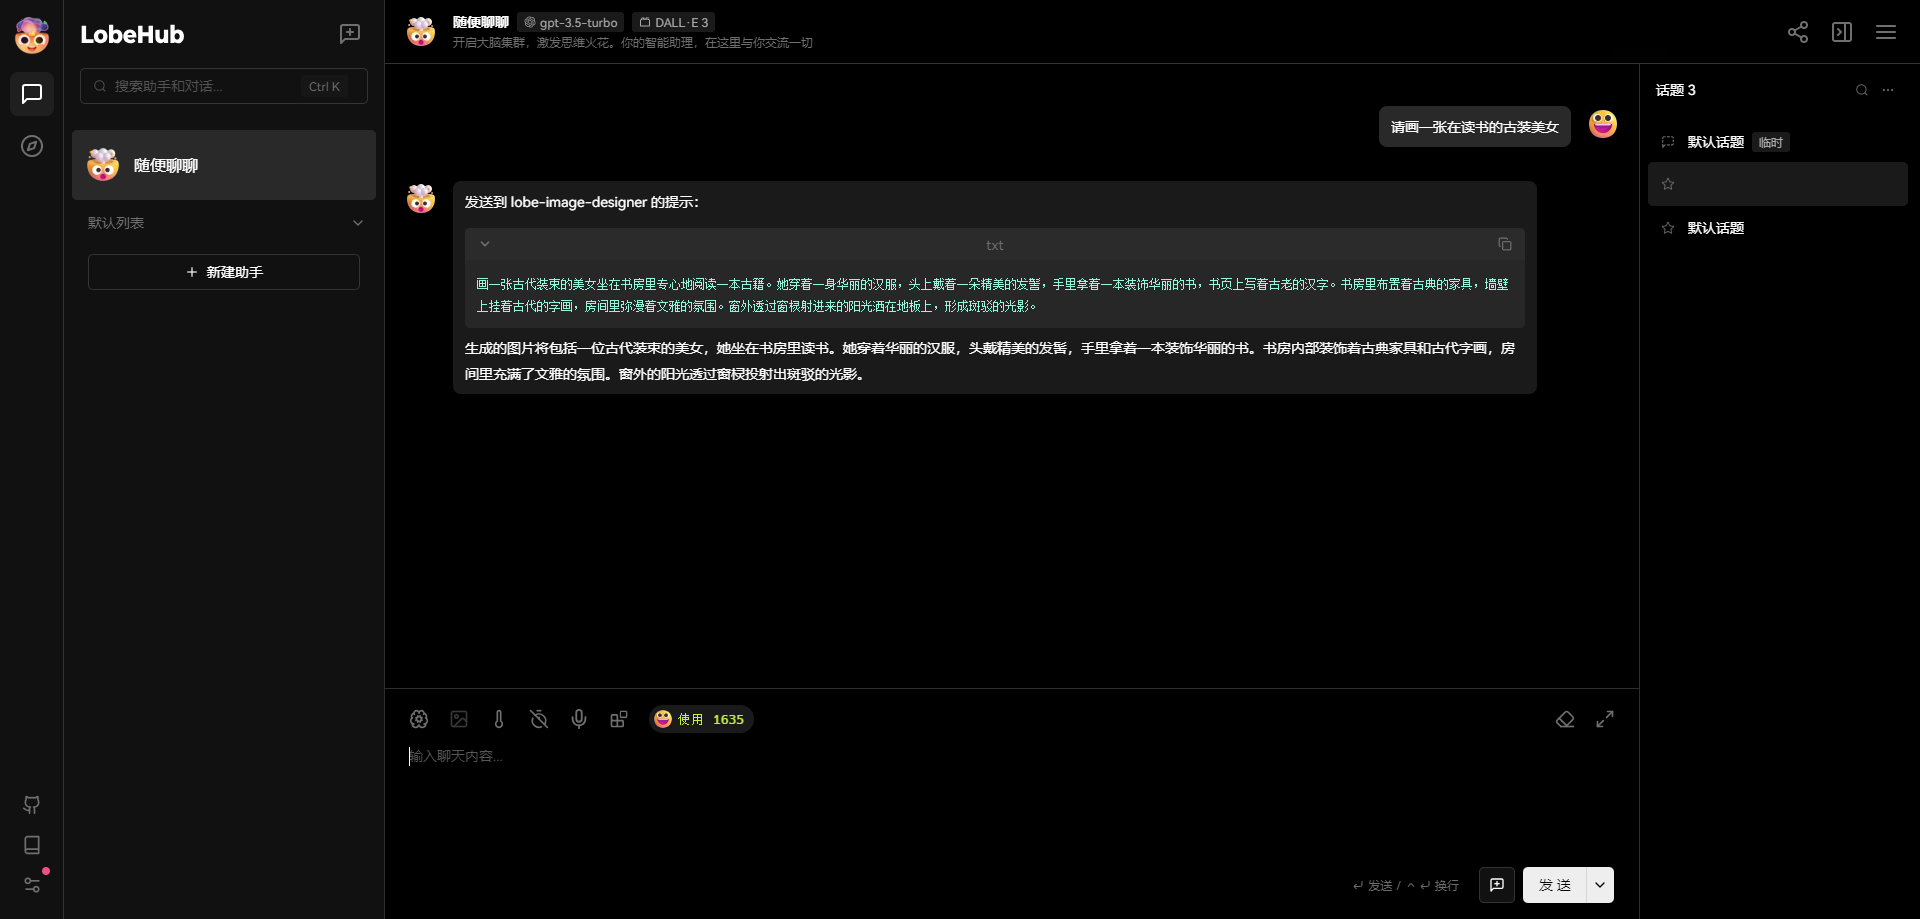Clear the conversation with the eraser icon

pos(1565,719)
